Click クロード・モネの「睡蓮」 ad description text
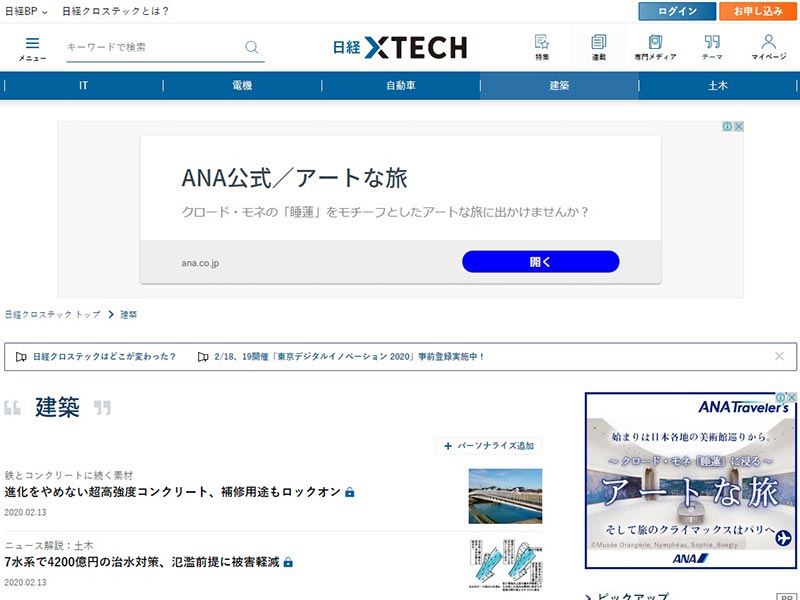800x600 pixels. [385, 212]
